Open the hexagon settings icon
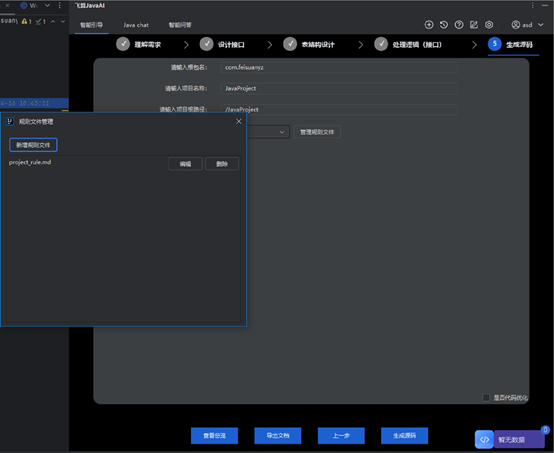Viewport: 554px width, 453px height. click(489, 25)
